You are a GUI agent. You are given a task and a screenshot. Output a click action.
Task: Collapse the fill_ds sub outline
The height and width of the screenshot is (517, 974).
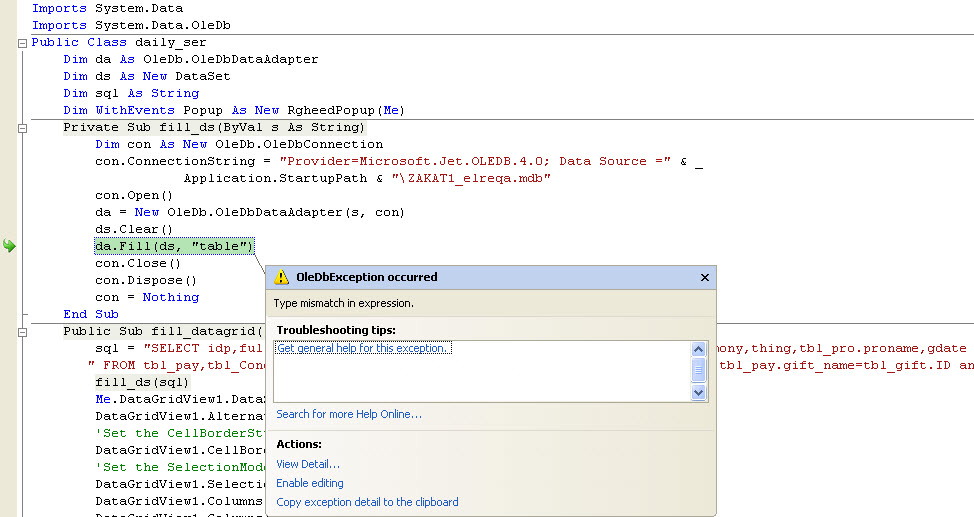coord(22,128)
